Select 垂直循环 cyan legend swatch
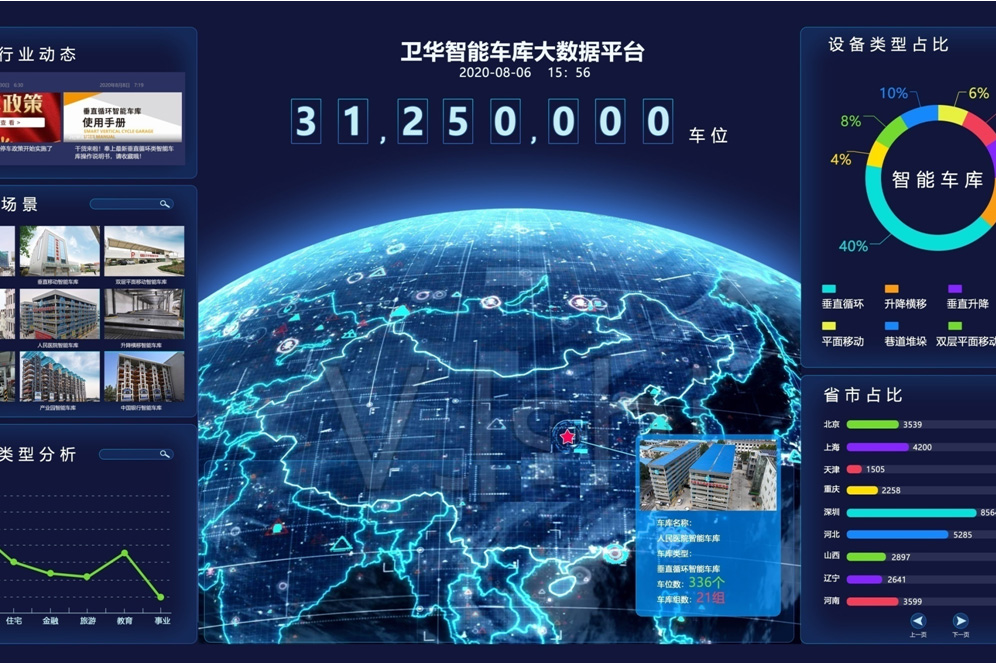 click(829, 288)
